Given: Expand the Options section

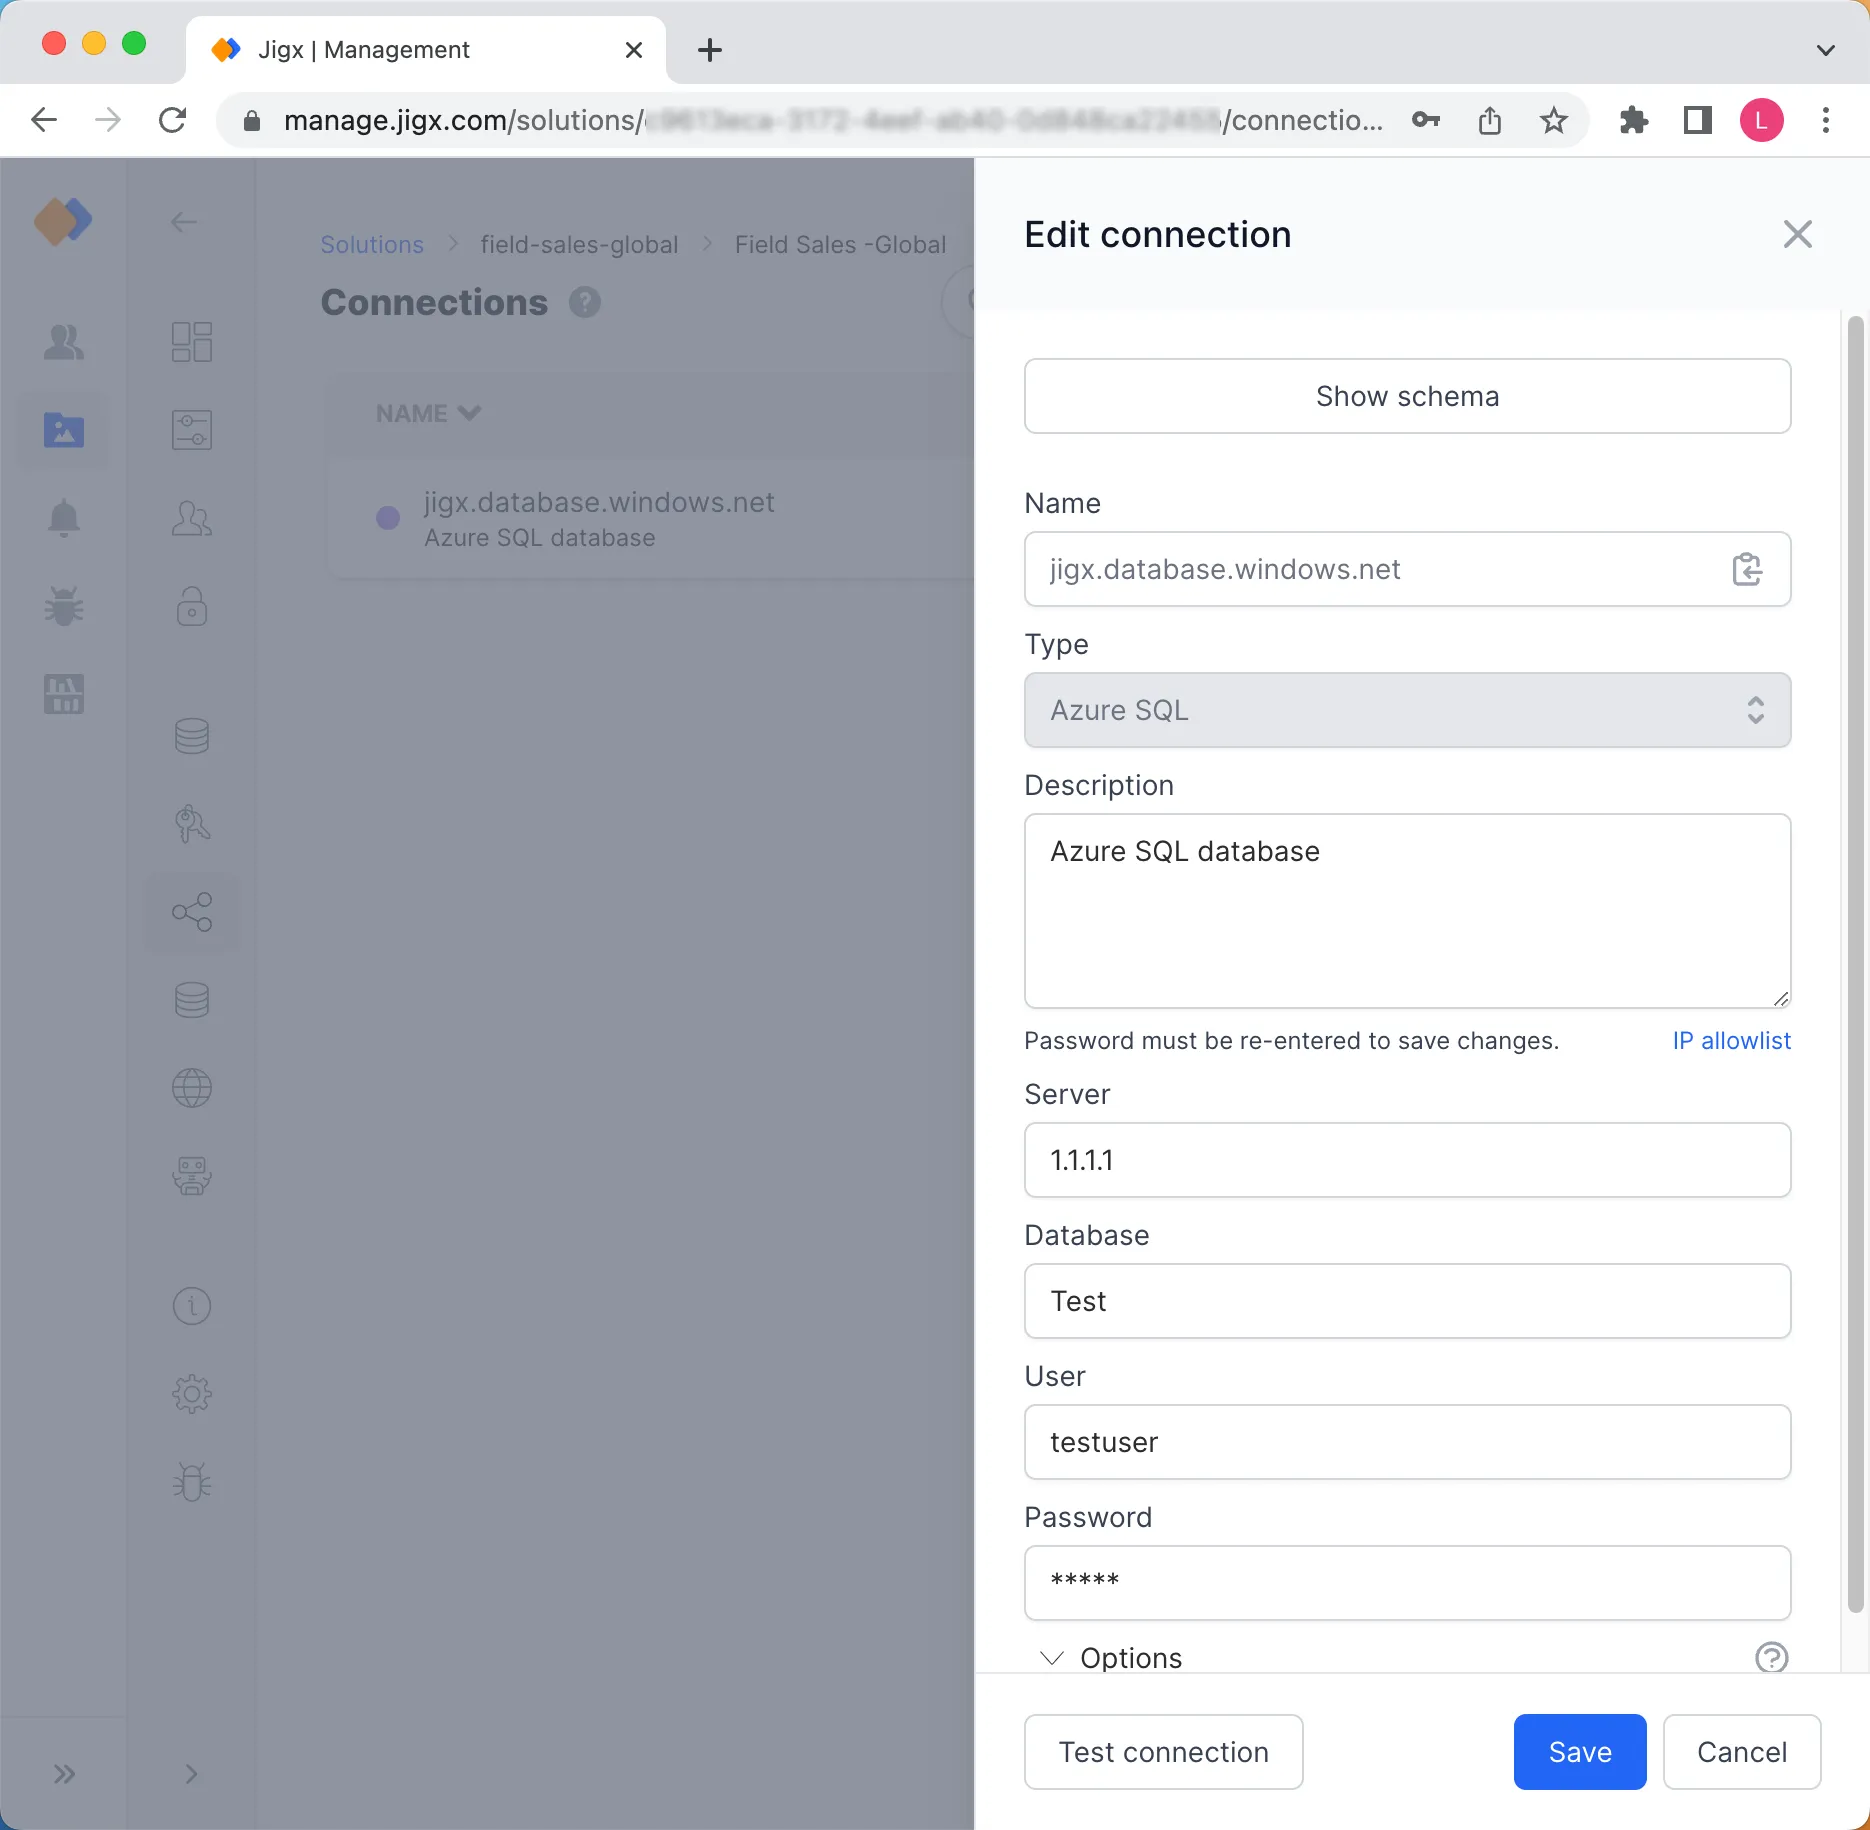Looking at the screenshot, I should coord(1111,1658).
